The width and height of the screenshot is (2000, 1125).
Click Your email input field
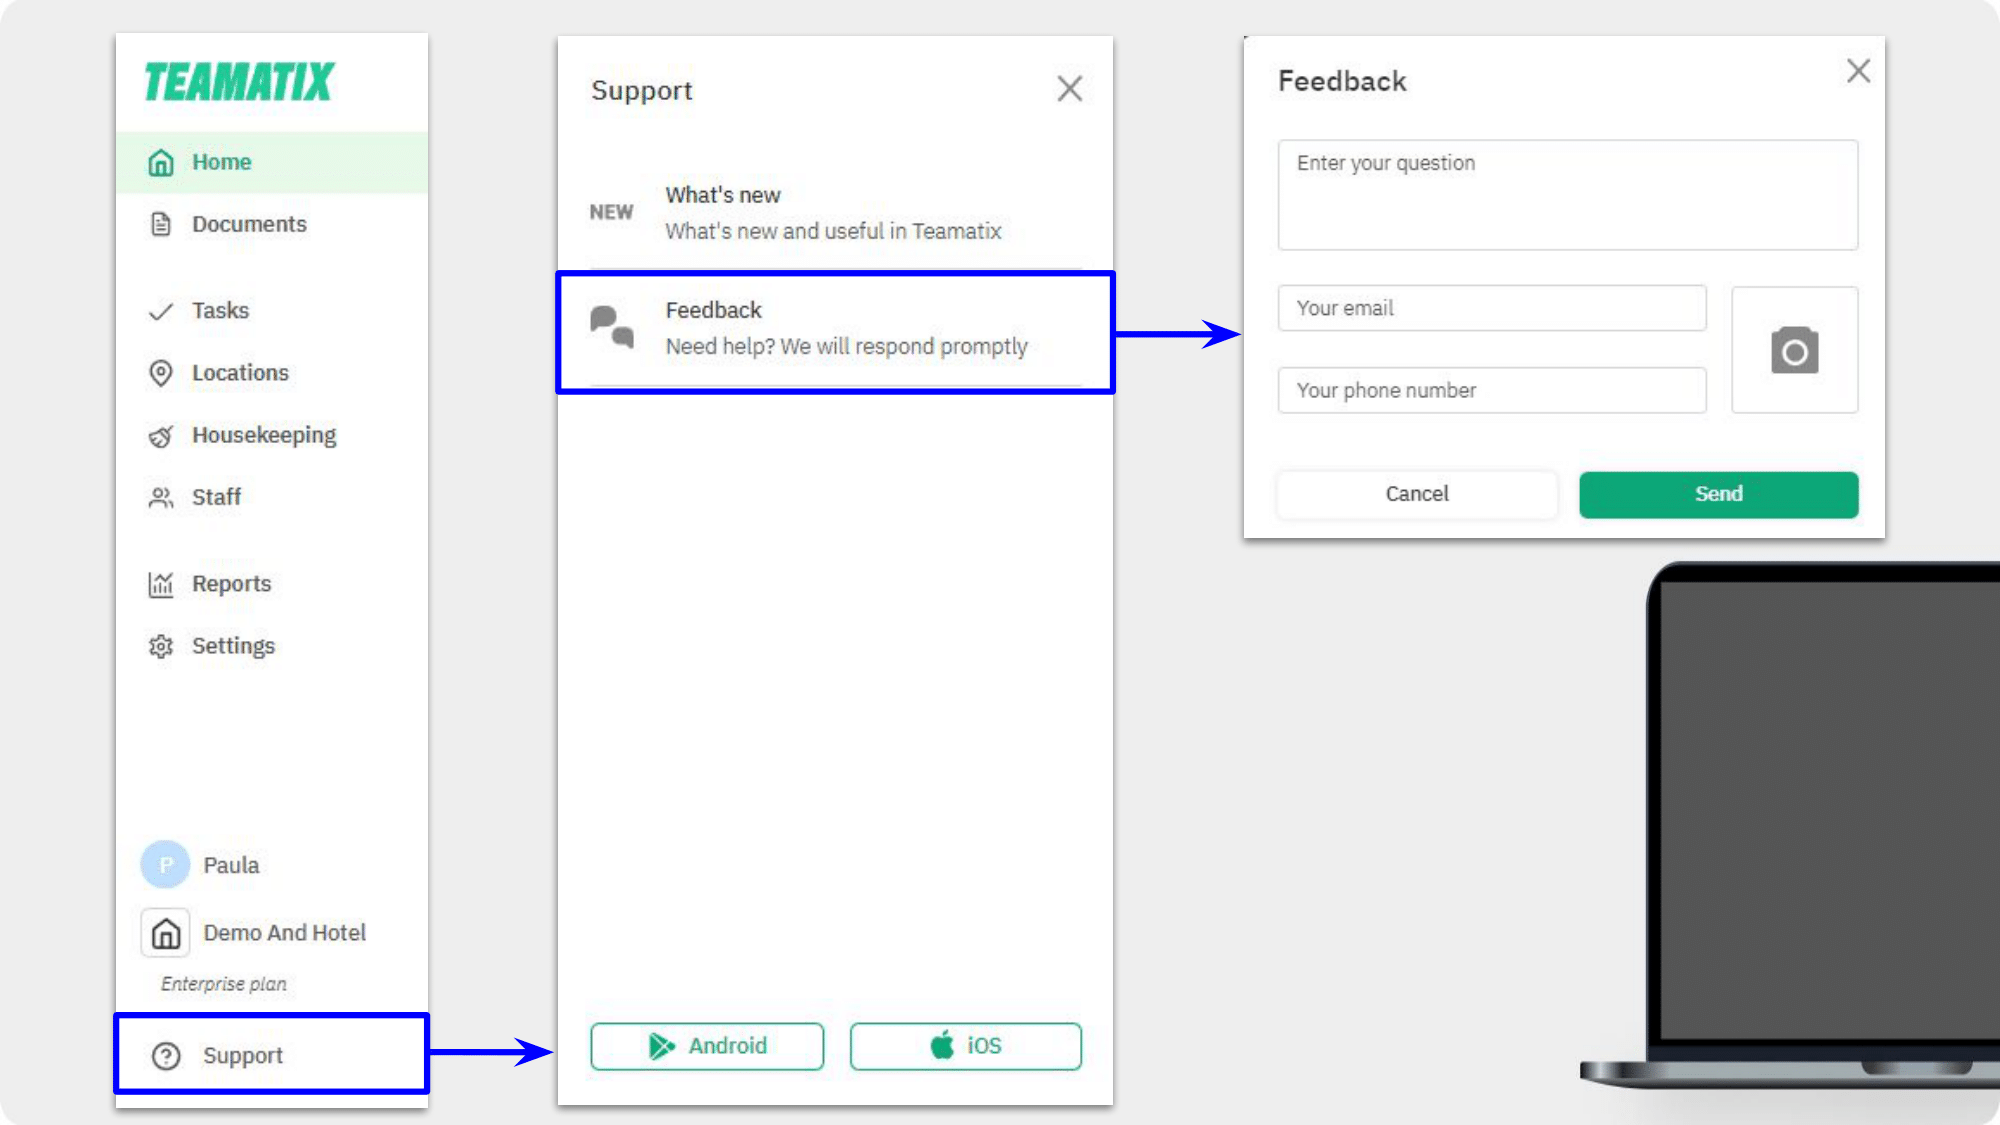[1492, 308]
